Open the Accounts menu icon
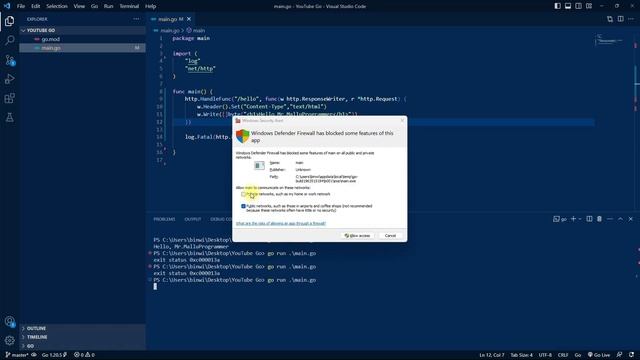Image resolution: width=640 pixels, height=360 pixels. click(9, 321)
